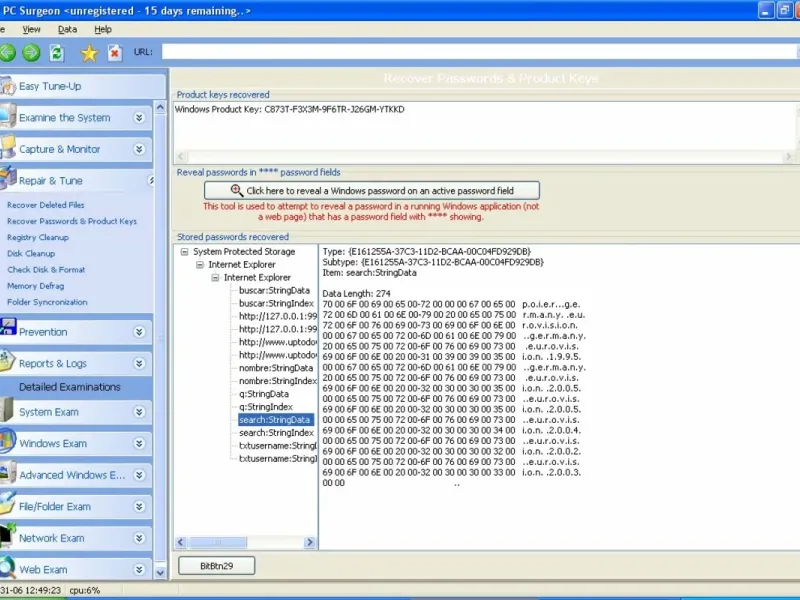This screenshot has height=600, width=800.
Task: Click the Advanced Windows Exam icon
Action: (8, 472)
